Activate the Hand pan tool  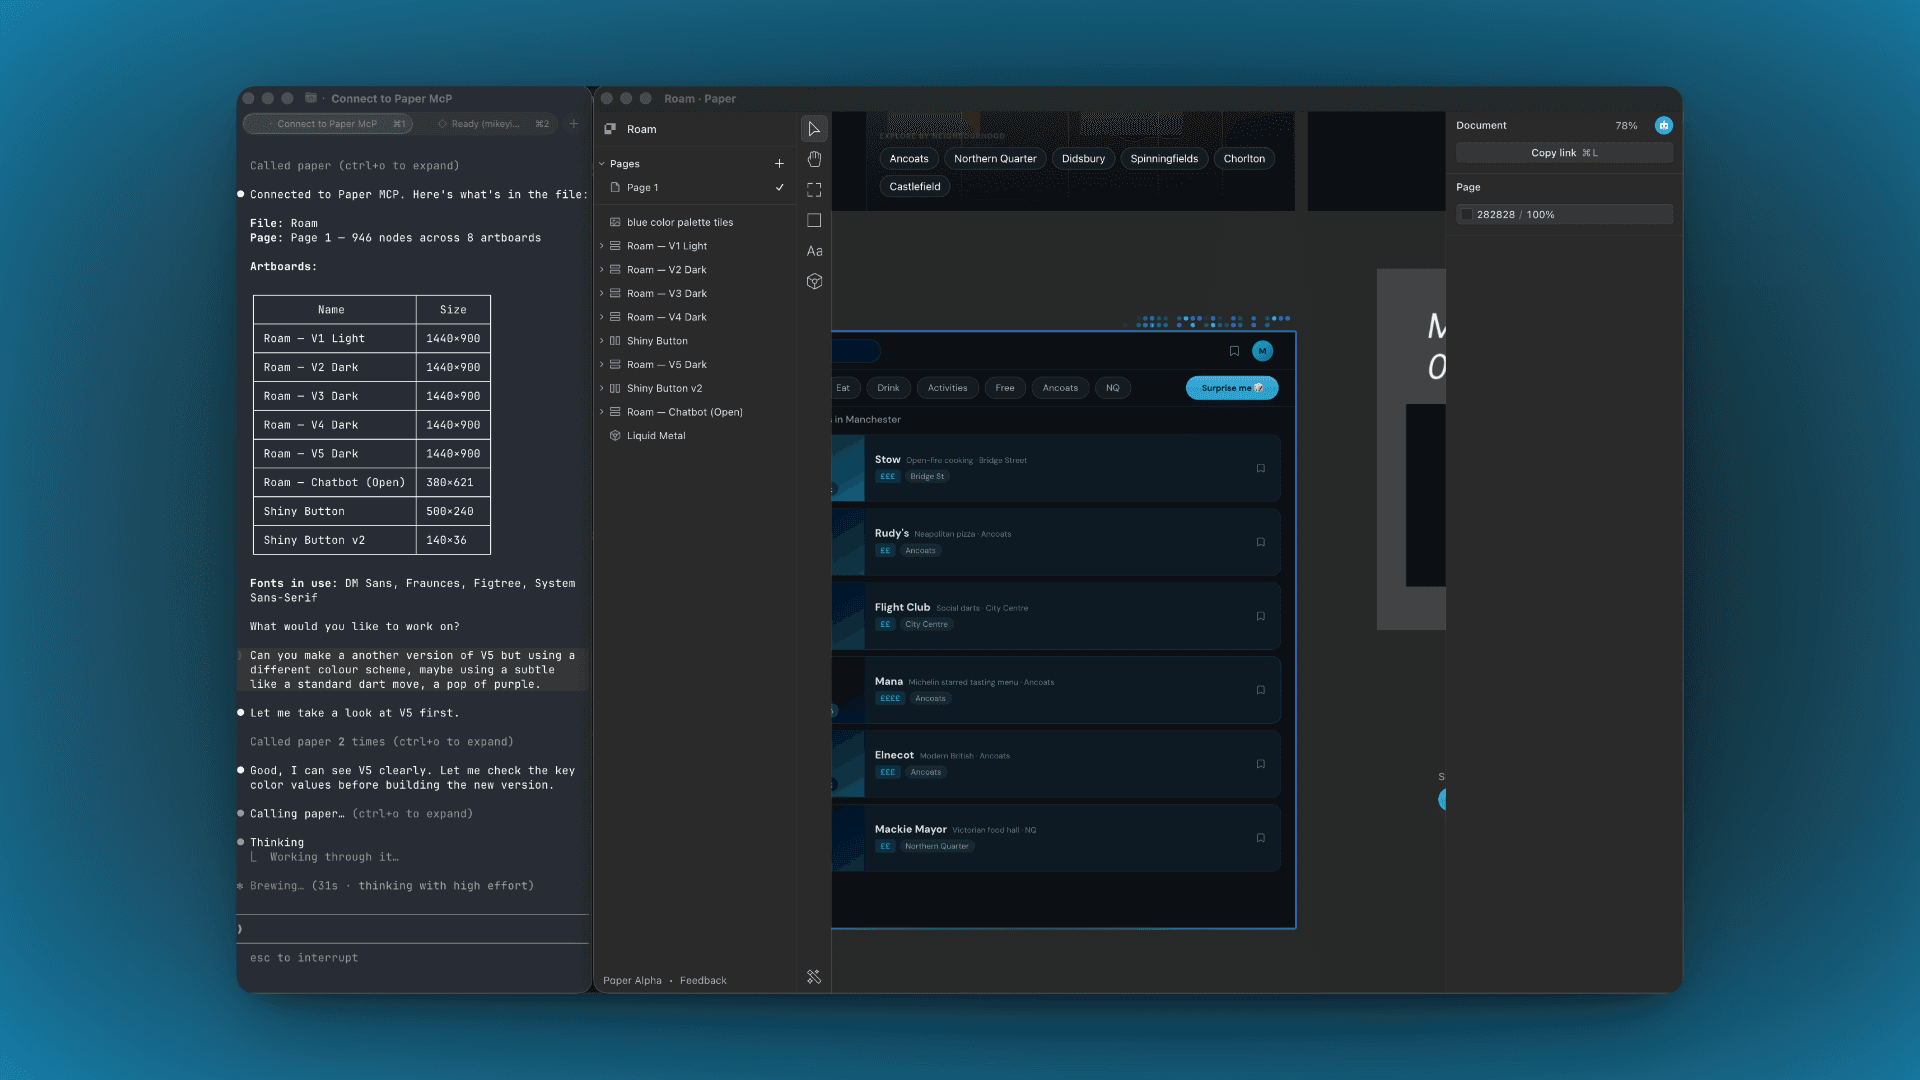click(x=814, y=159)
